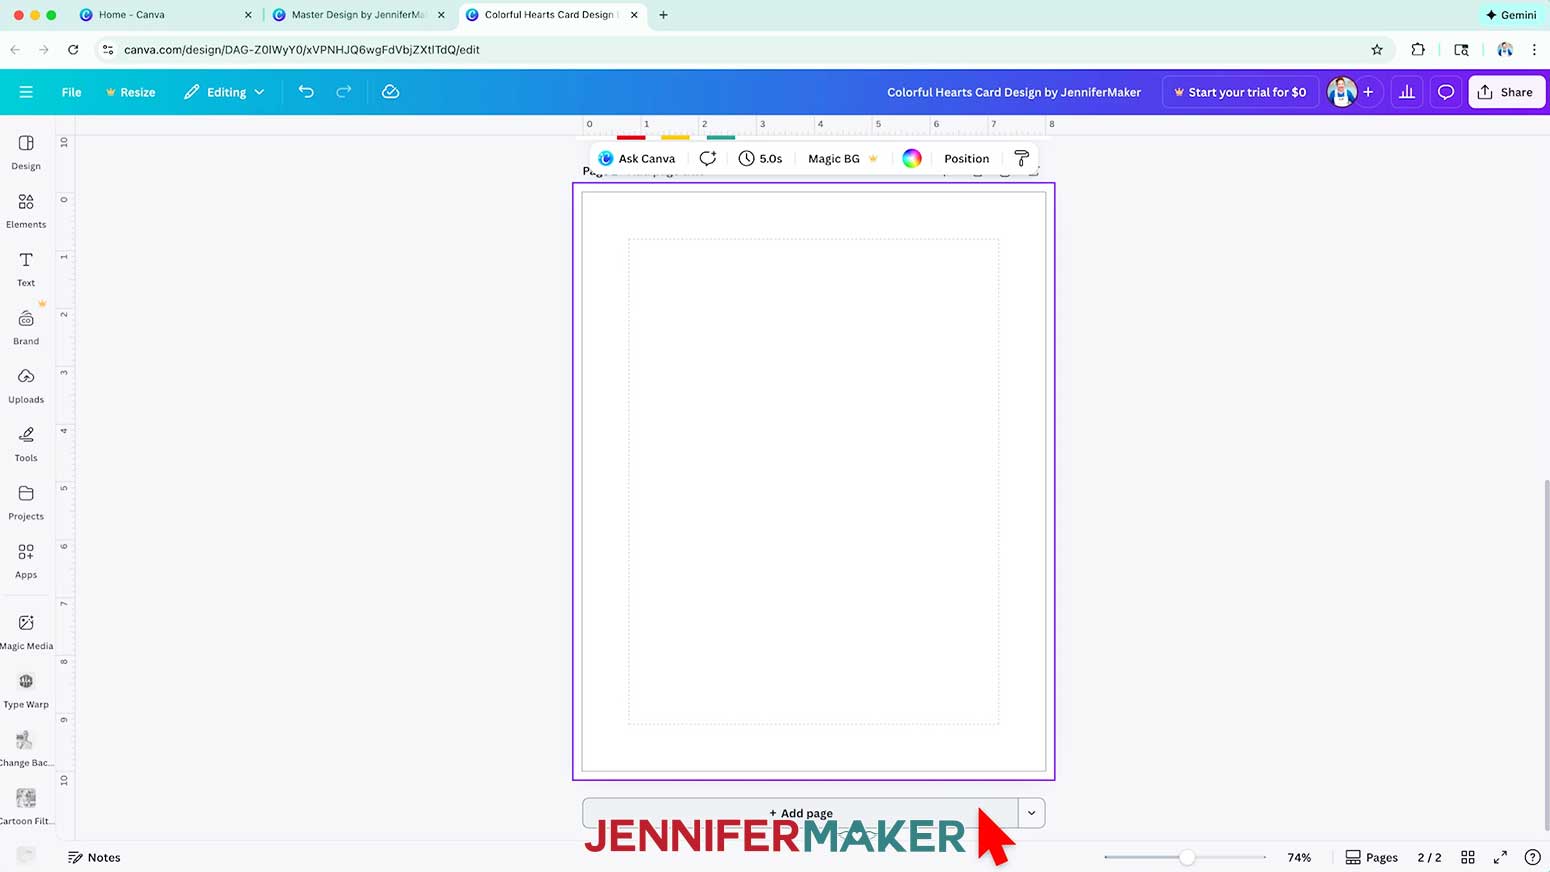
Task: Click the 74% zoom level
Action: [1299, 857]
